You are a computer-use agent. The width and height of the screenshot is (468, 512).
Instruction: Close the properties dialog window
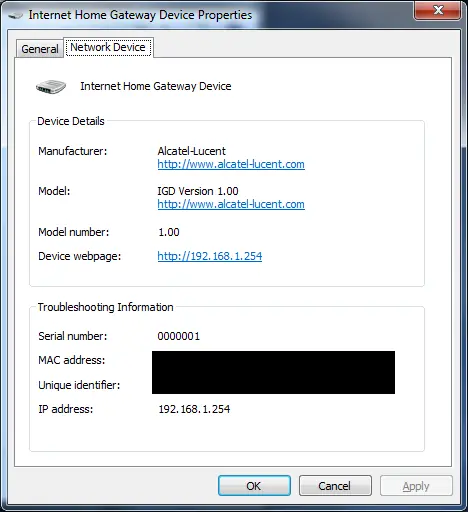[x=438, y=10]
